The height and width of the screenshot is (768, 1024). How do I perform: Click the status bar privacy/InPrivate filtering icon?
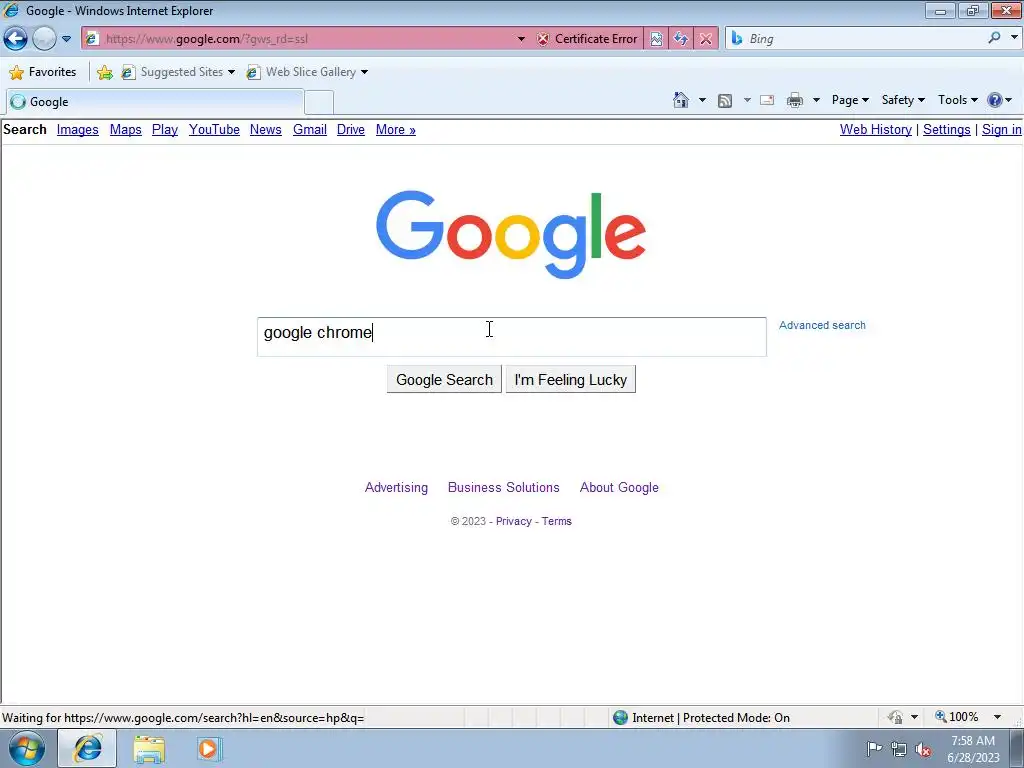click(x=895, y=717)
